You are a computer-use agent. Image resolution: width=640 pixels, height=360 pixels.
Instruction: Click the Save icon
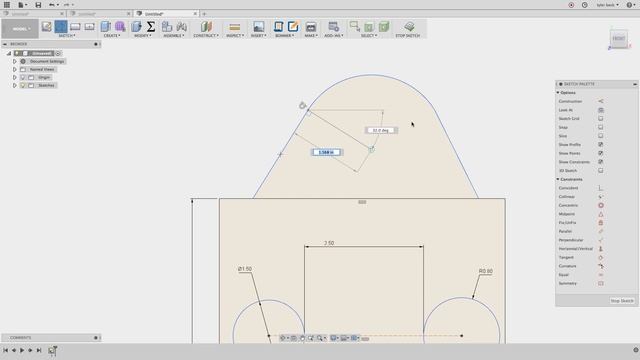click(x=38, y=5)
